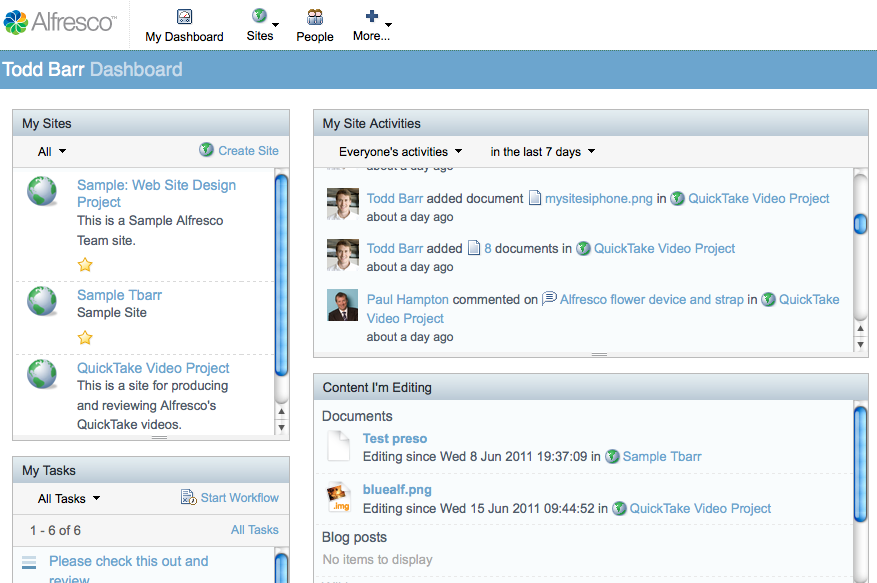Click My Sites scroll down arrow

pyautogui.click(x=281, y=427)
